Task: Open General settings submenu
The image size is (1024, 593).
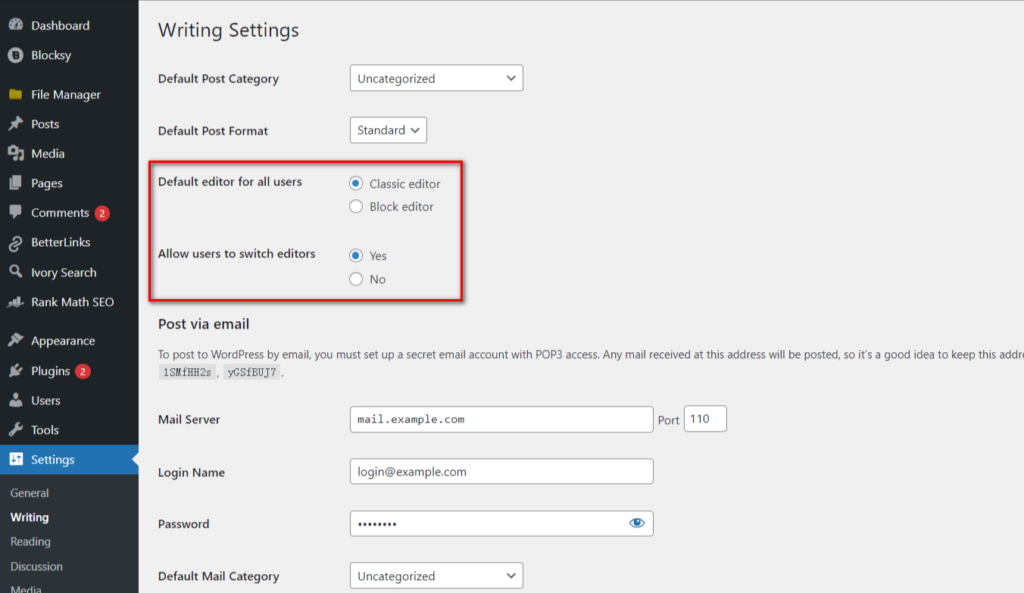Action: (x=29, y=493)
